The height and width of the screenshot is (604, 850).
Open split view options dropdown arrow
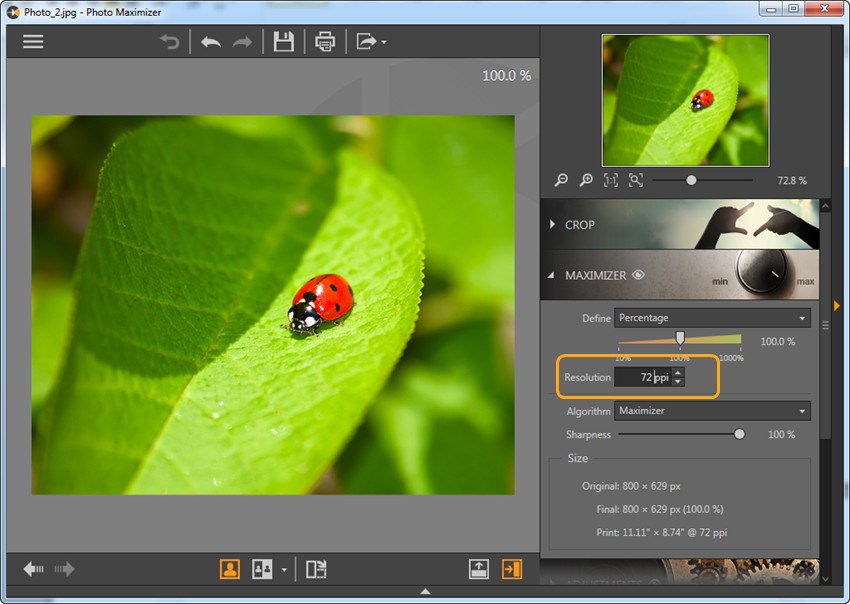pyautogui.click(x=284, y=570)
